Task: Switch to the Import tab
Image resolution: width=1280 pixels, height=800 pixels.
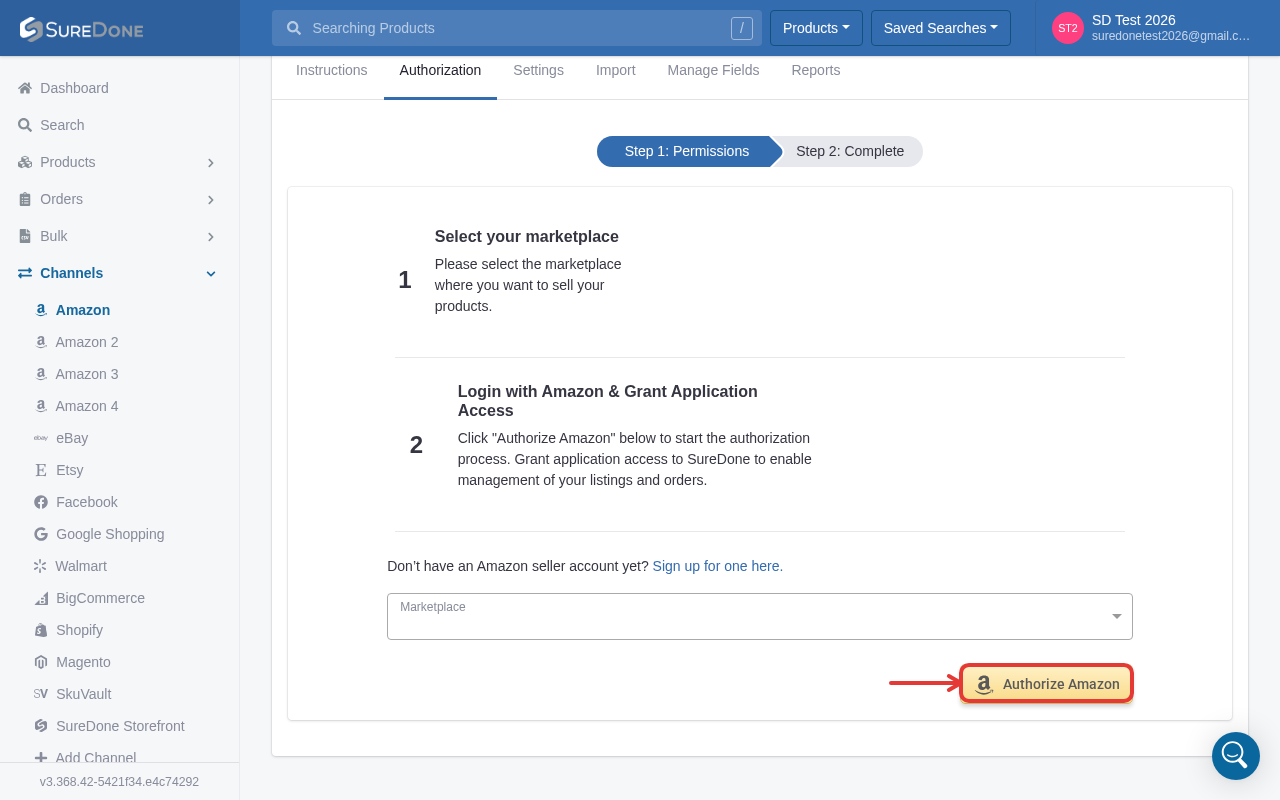Action: tap(616, 70)
